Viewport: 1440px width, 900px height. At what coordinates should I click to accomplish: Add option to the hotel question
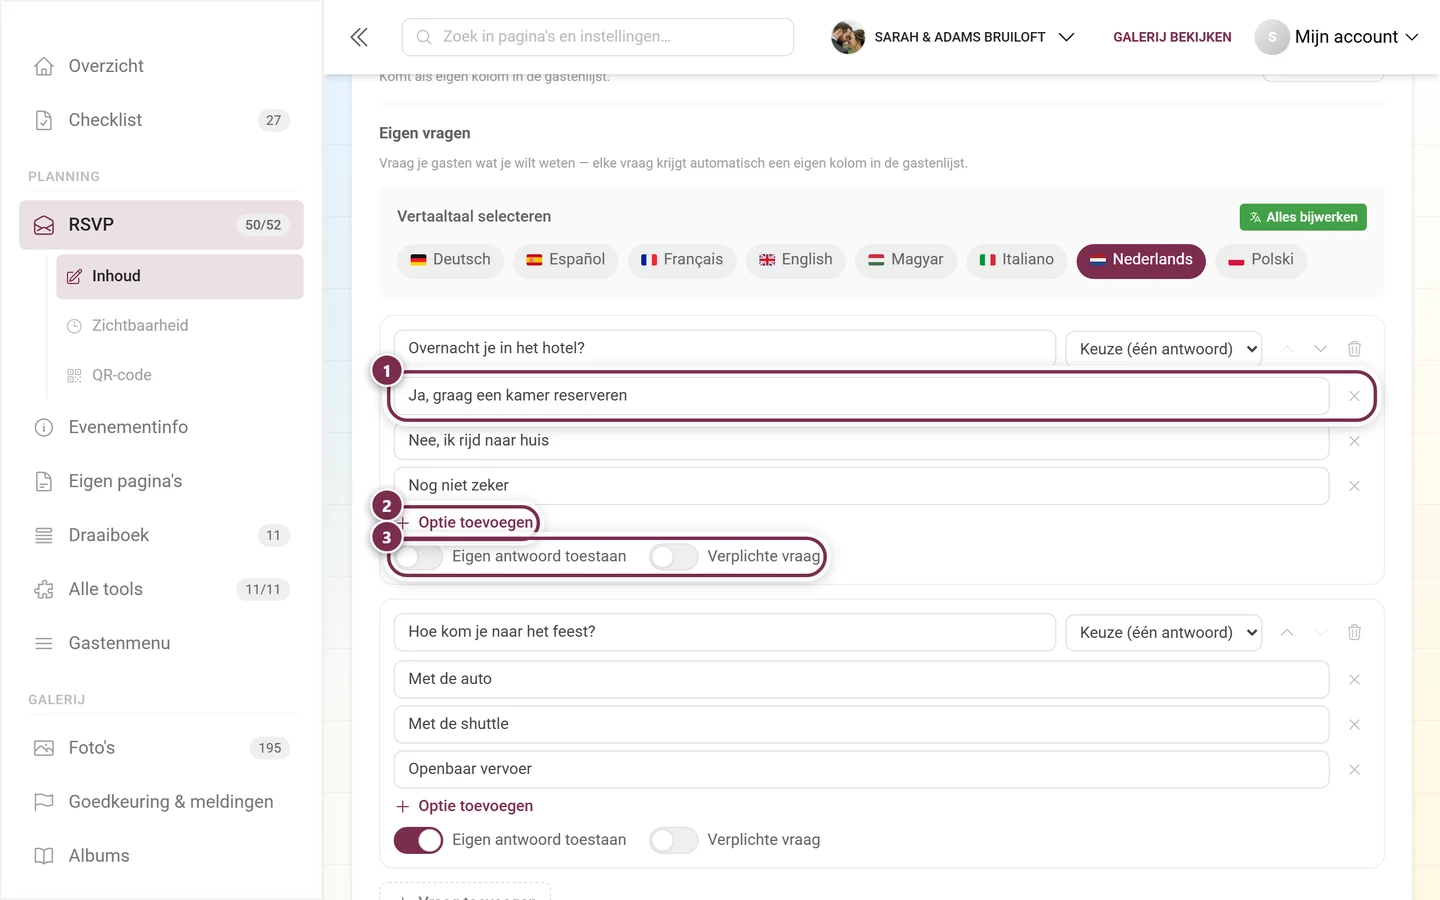coord(465,522)
